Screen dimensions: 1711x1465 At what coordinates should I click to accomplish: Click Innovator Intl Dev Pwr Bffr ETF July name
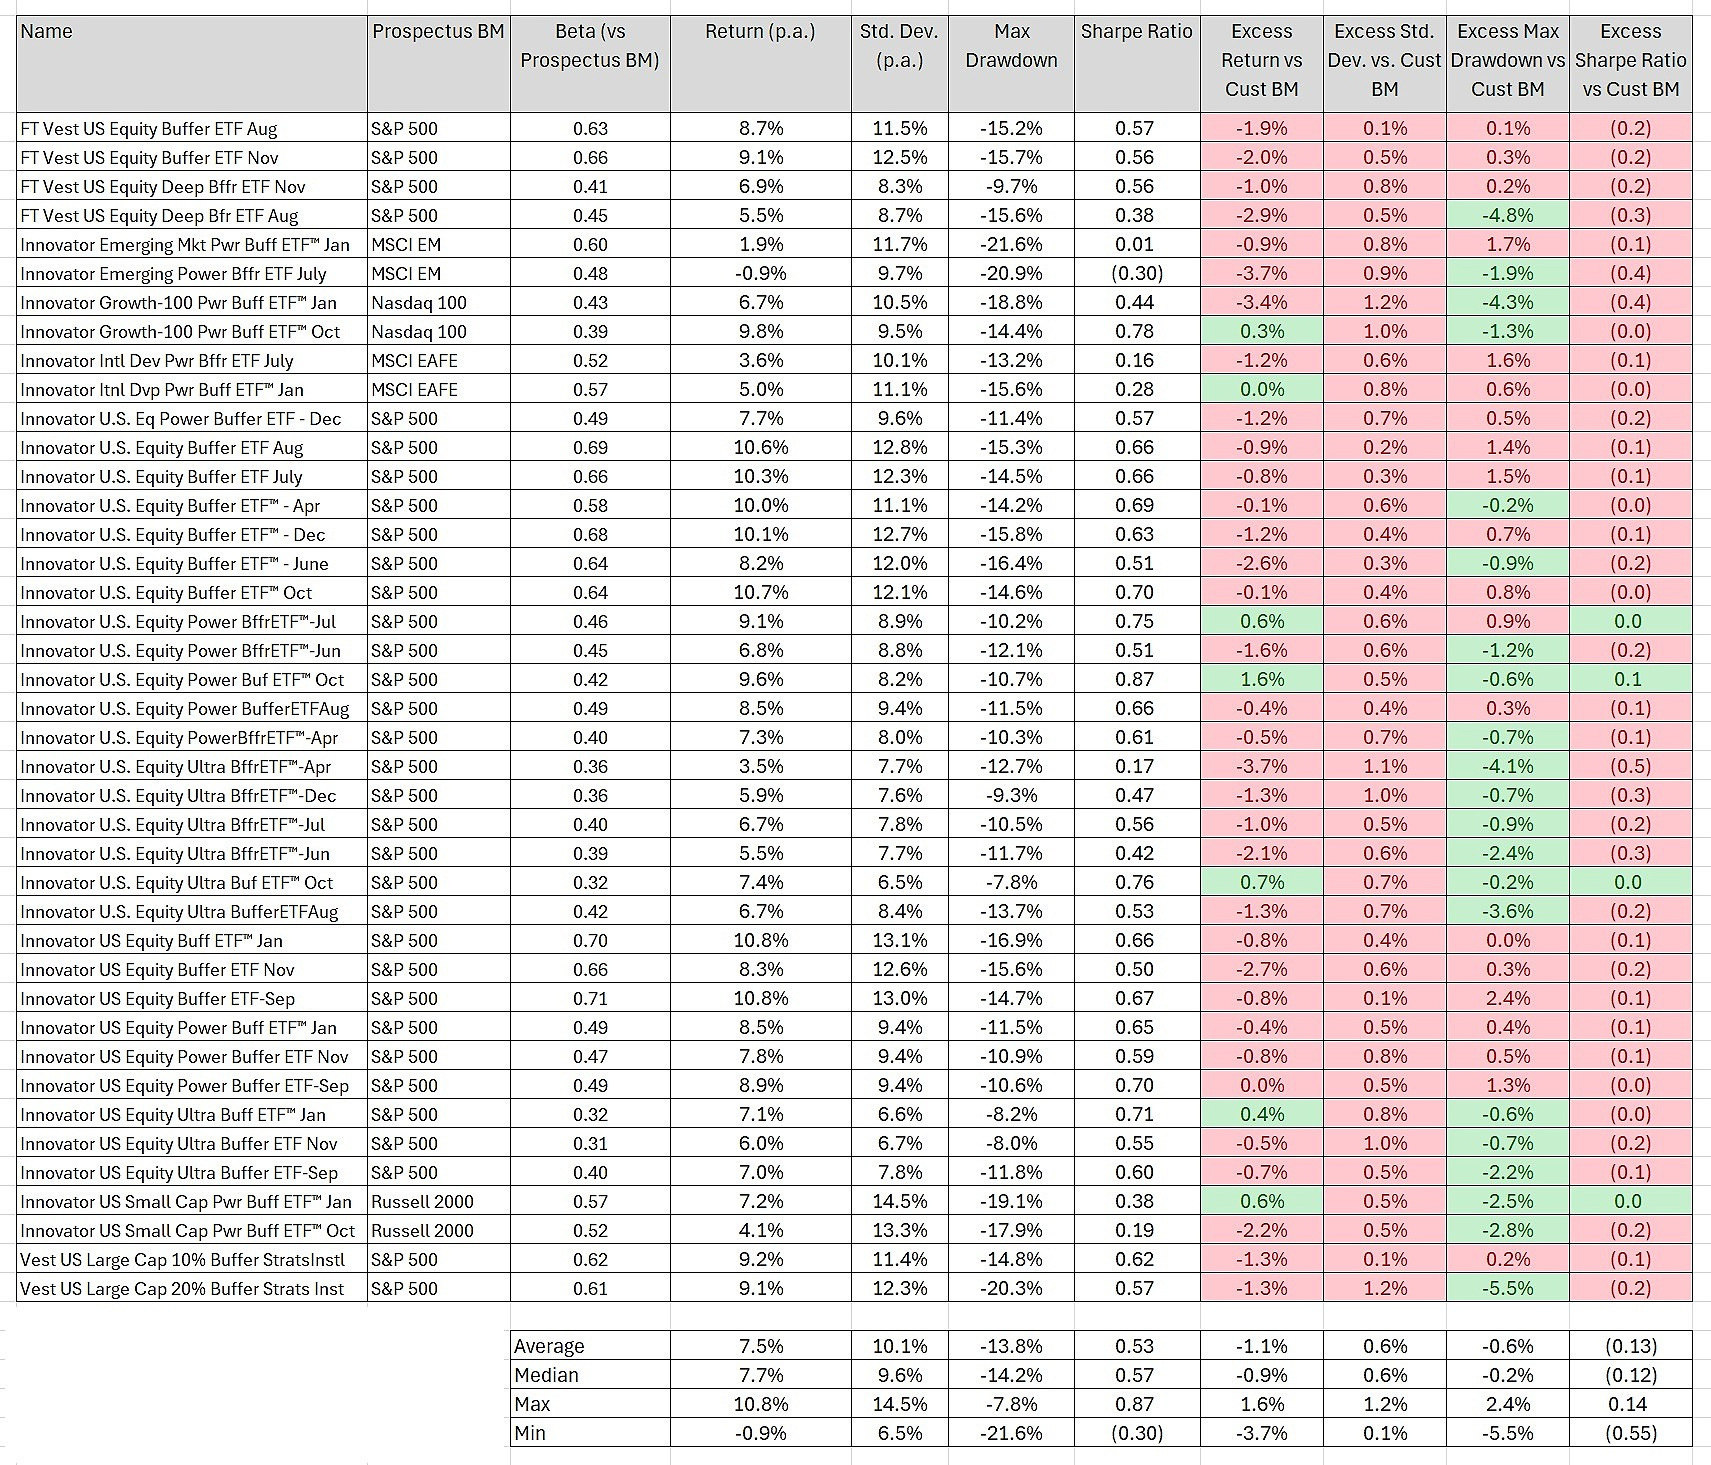point(192,360)
